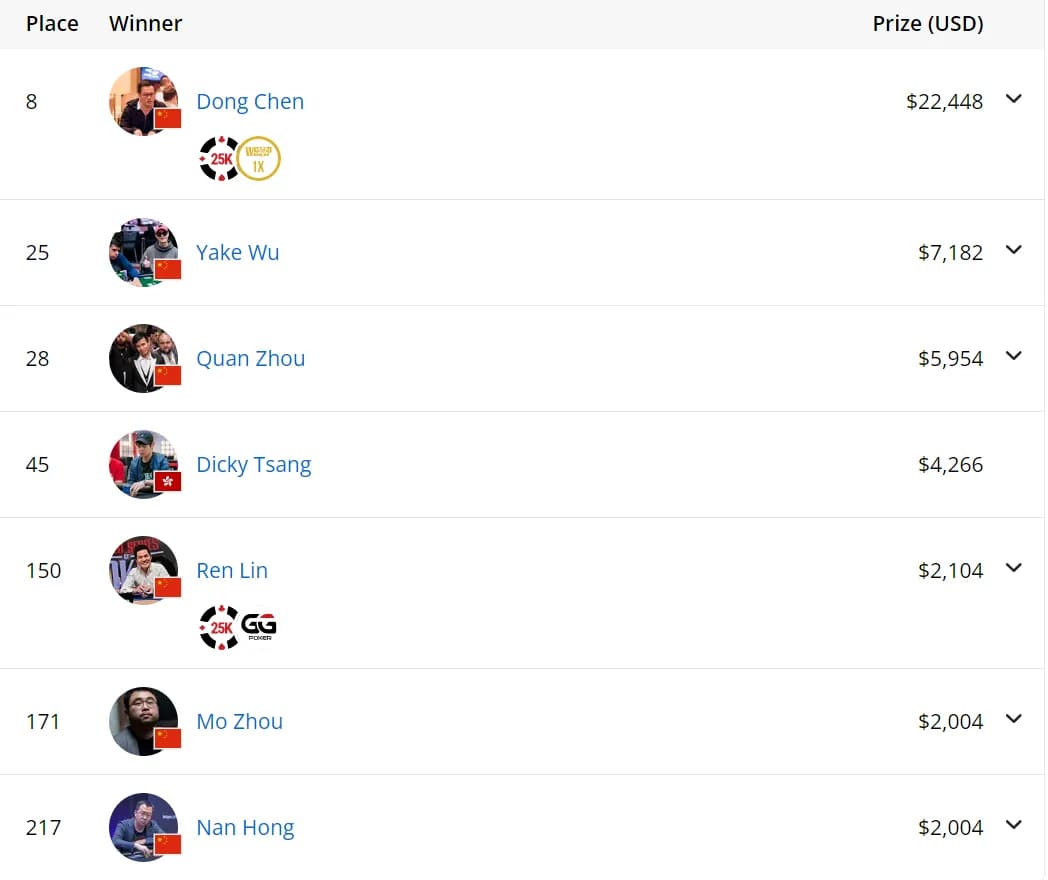Expand Yake Wu's prize row
The image size is (1048, 880).
point(1013,250)
